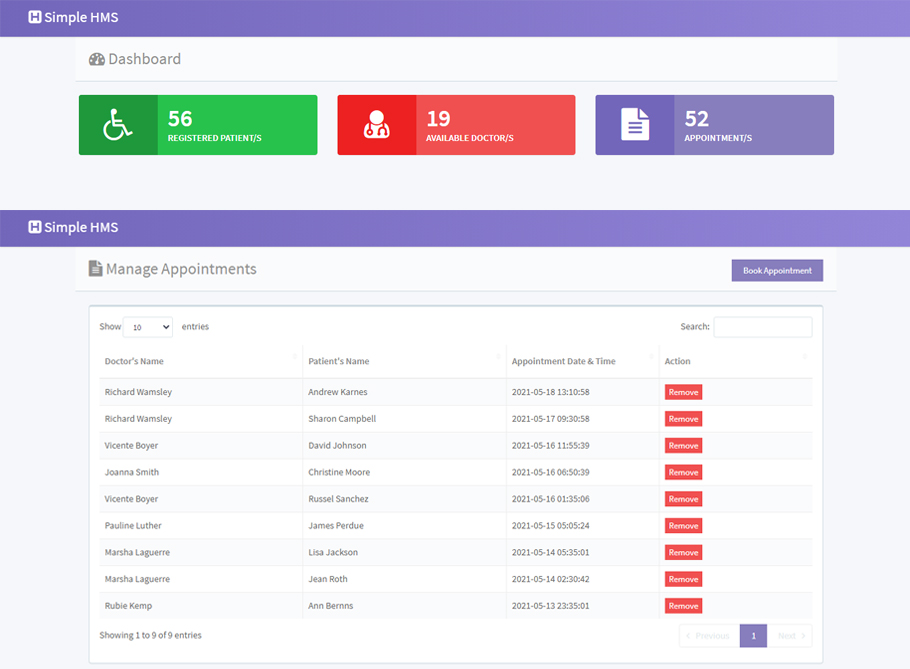The width and height of the screenshot is (910, 669).
Task: Click date 2021-05-15 05:05:24
Action: pos(550,526)
